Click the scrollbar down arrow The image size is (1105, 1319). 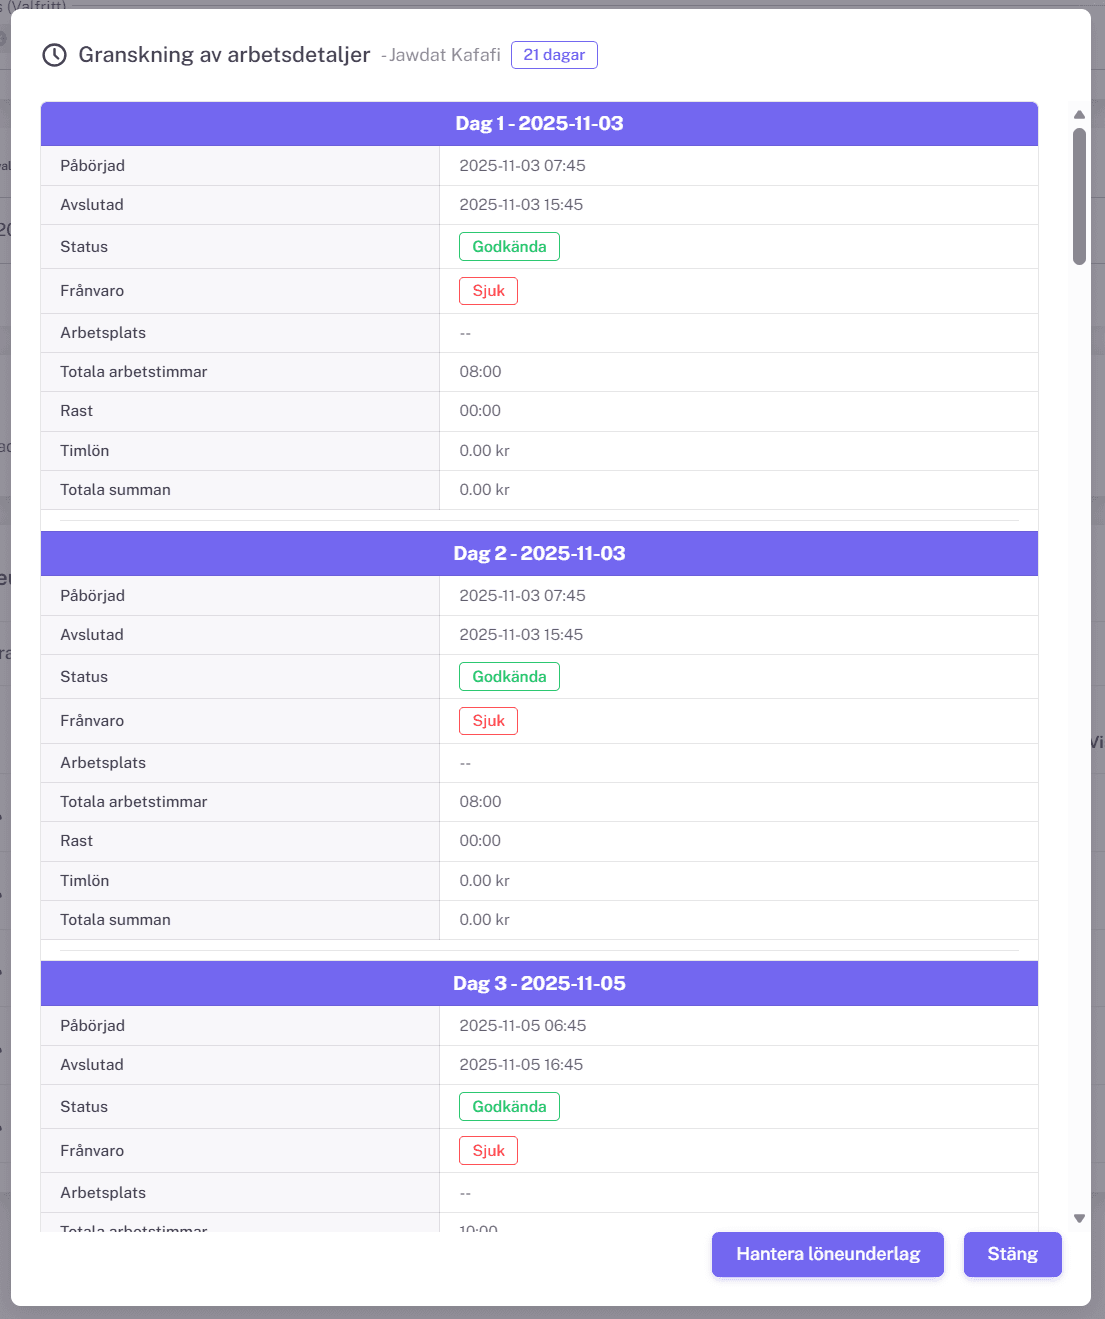[1079, 1218]
